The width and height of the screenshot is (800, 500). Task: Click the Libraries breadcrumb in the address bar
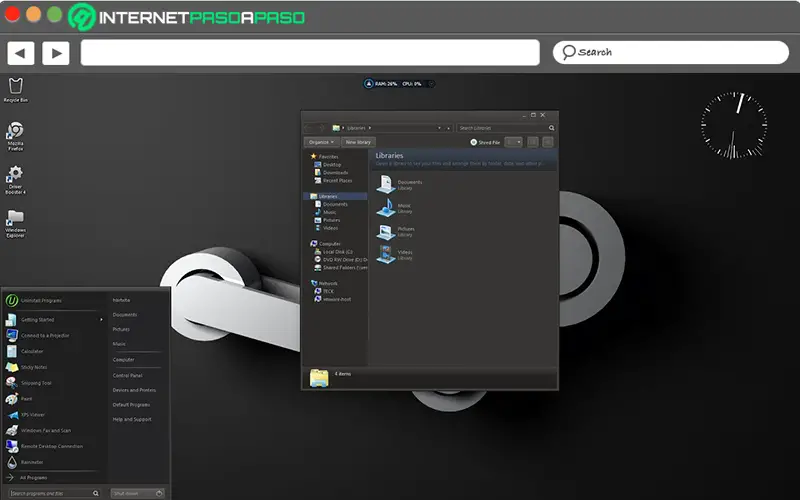(357, 128)
